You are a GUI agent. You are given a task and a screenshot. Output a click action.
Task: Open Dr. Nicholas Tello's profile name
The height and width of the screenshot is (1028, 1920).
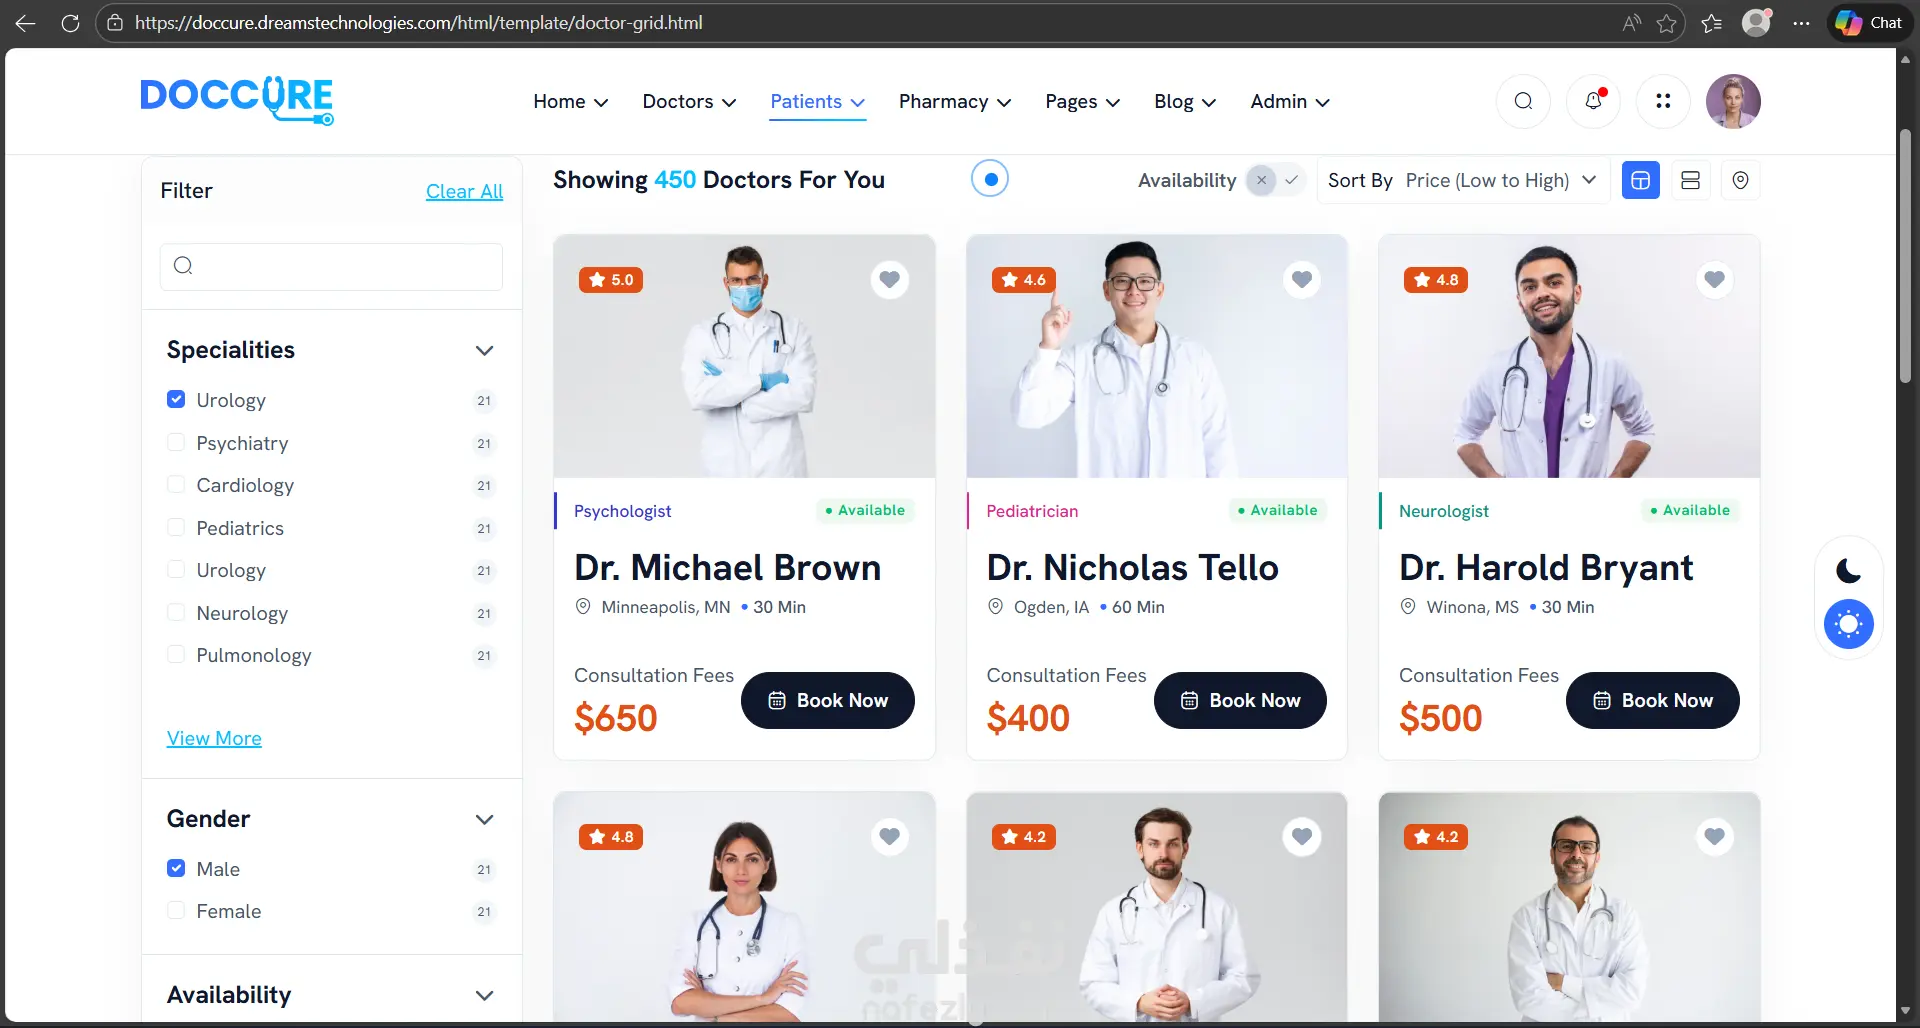(1133, 567)
